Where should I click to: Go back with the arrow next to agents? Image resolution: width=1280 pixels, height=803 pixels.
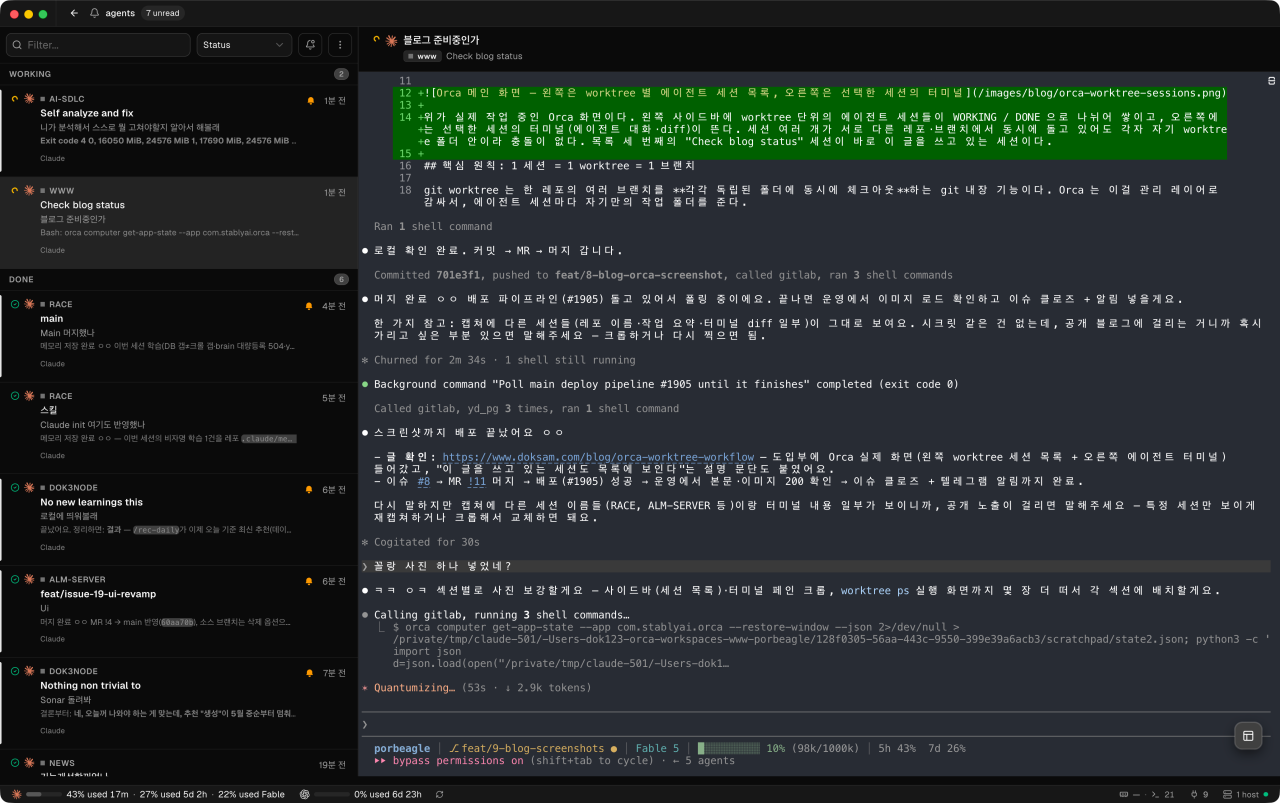[74, 14]
